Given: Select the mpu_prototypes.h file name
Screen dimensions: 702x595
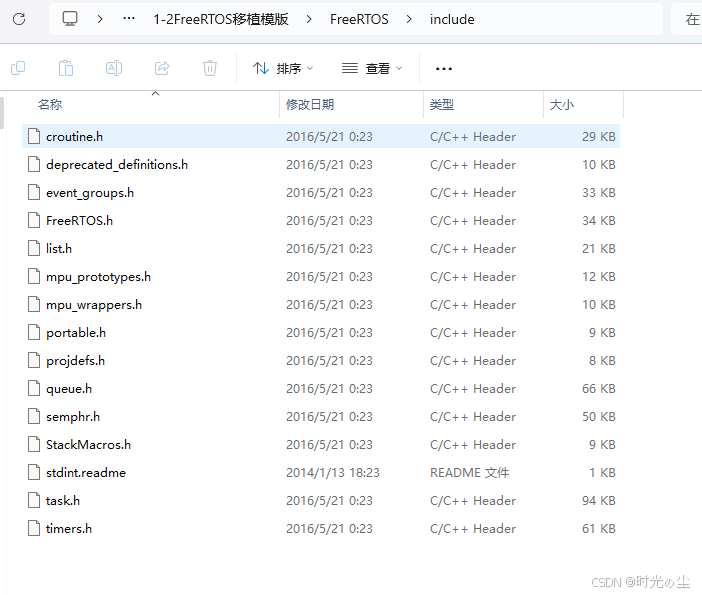Looking at the screenshot, I should (x=98, y=277).
